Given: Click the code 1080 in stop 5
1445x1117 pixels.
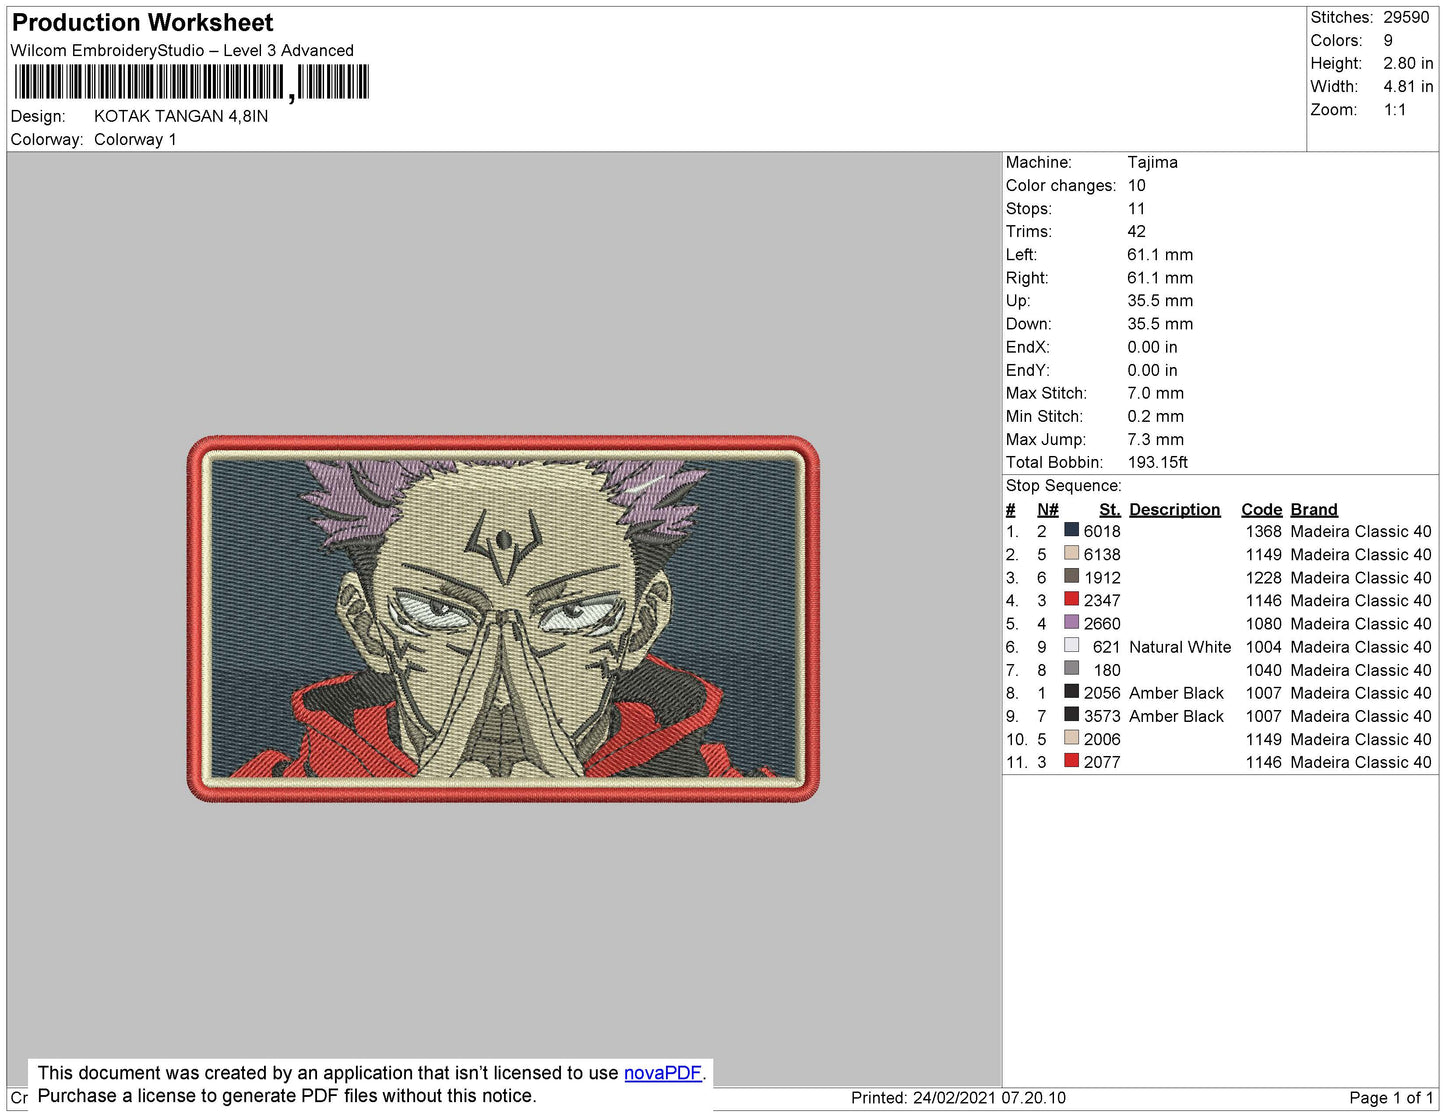Looking at the screenshot, I should click(1263, 624).
